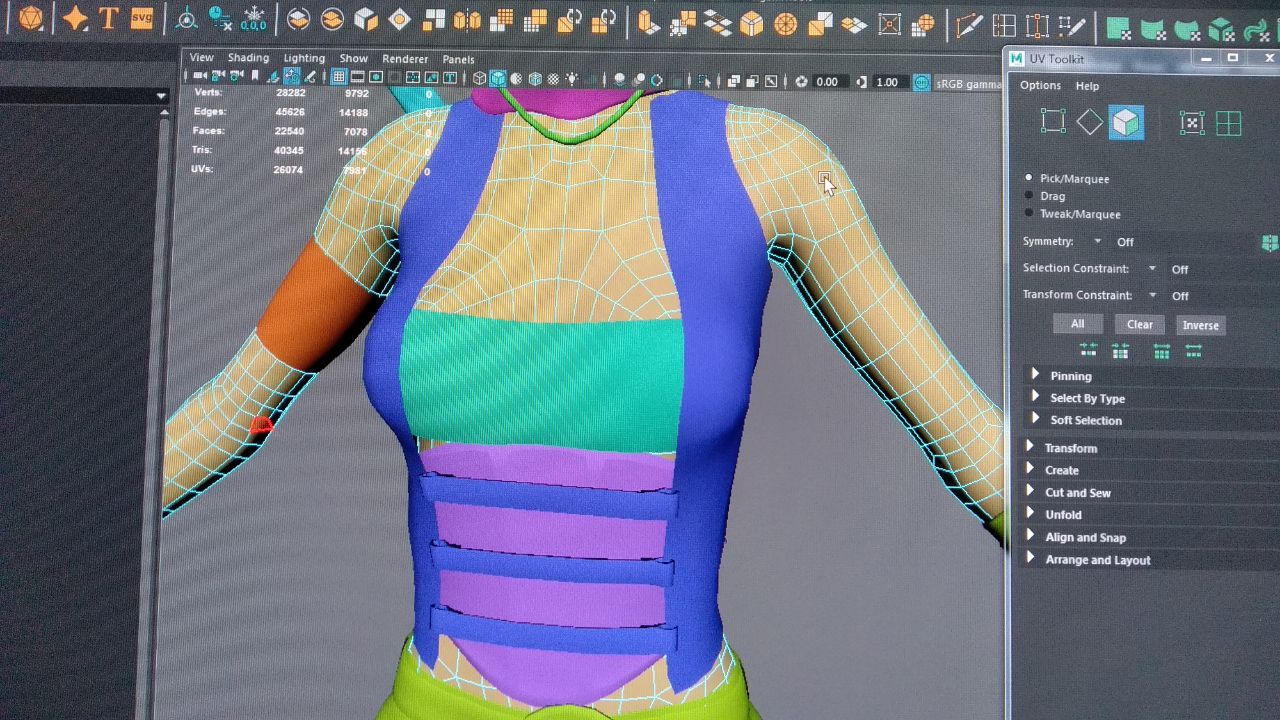This screenshot has width=1280, height=720.
Task: Toggle the Resolution Gate icon in panel toolbar
Action: (x=377, y=78)
